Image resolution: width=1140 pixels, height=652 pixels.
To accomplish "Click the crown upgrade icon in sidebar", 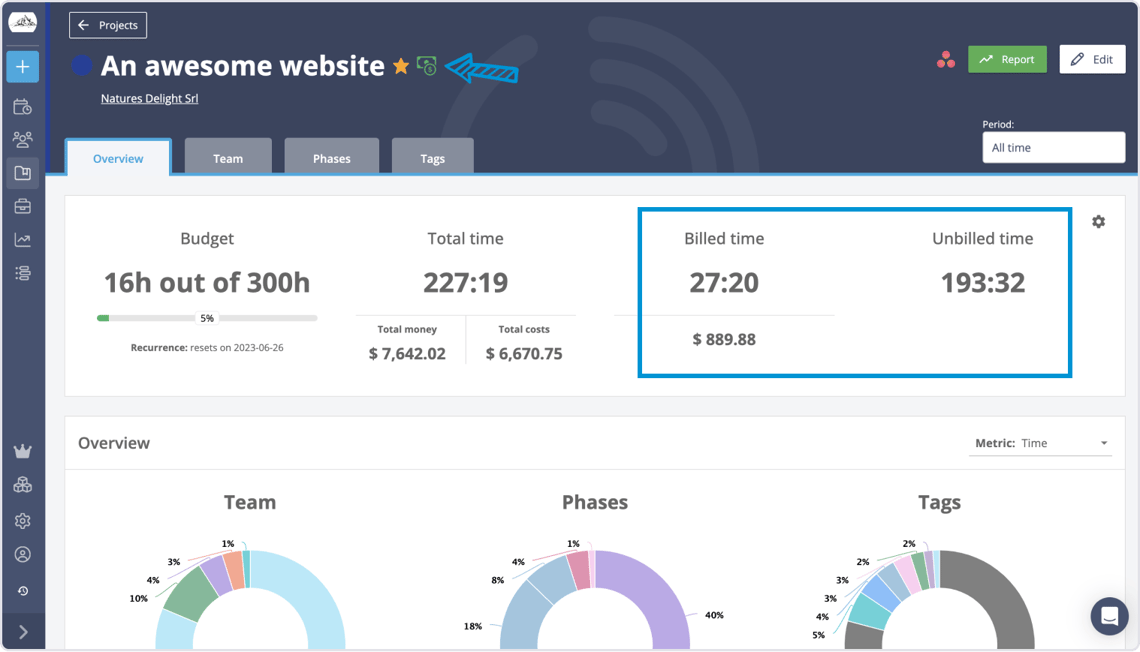I will (x=22, y=451).
